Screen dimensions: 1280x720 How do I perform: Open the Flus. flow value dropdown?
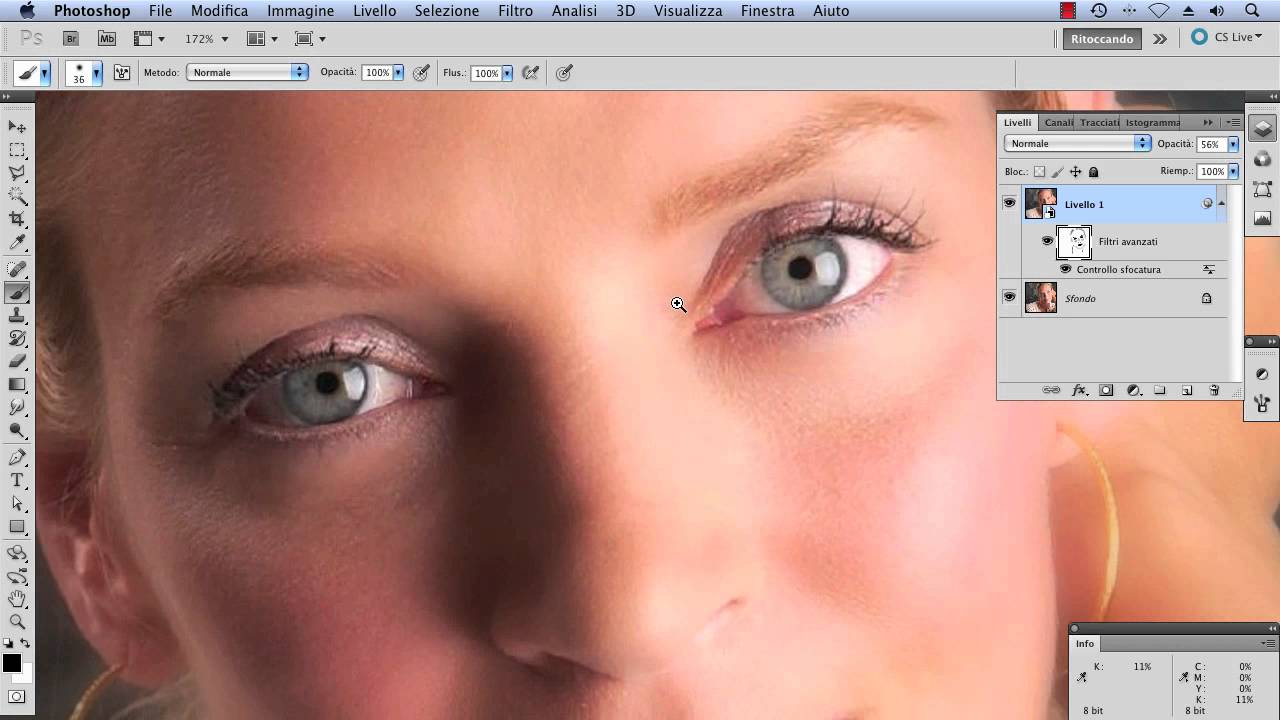point(507,73)
